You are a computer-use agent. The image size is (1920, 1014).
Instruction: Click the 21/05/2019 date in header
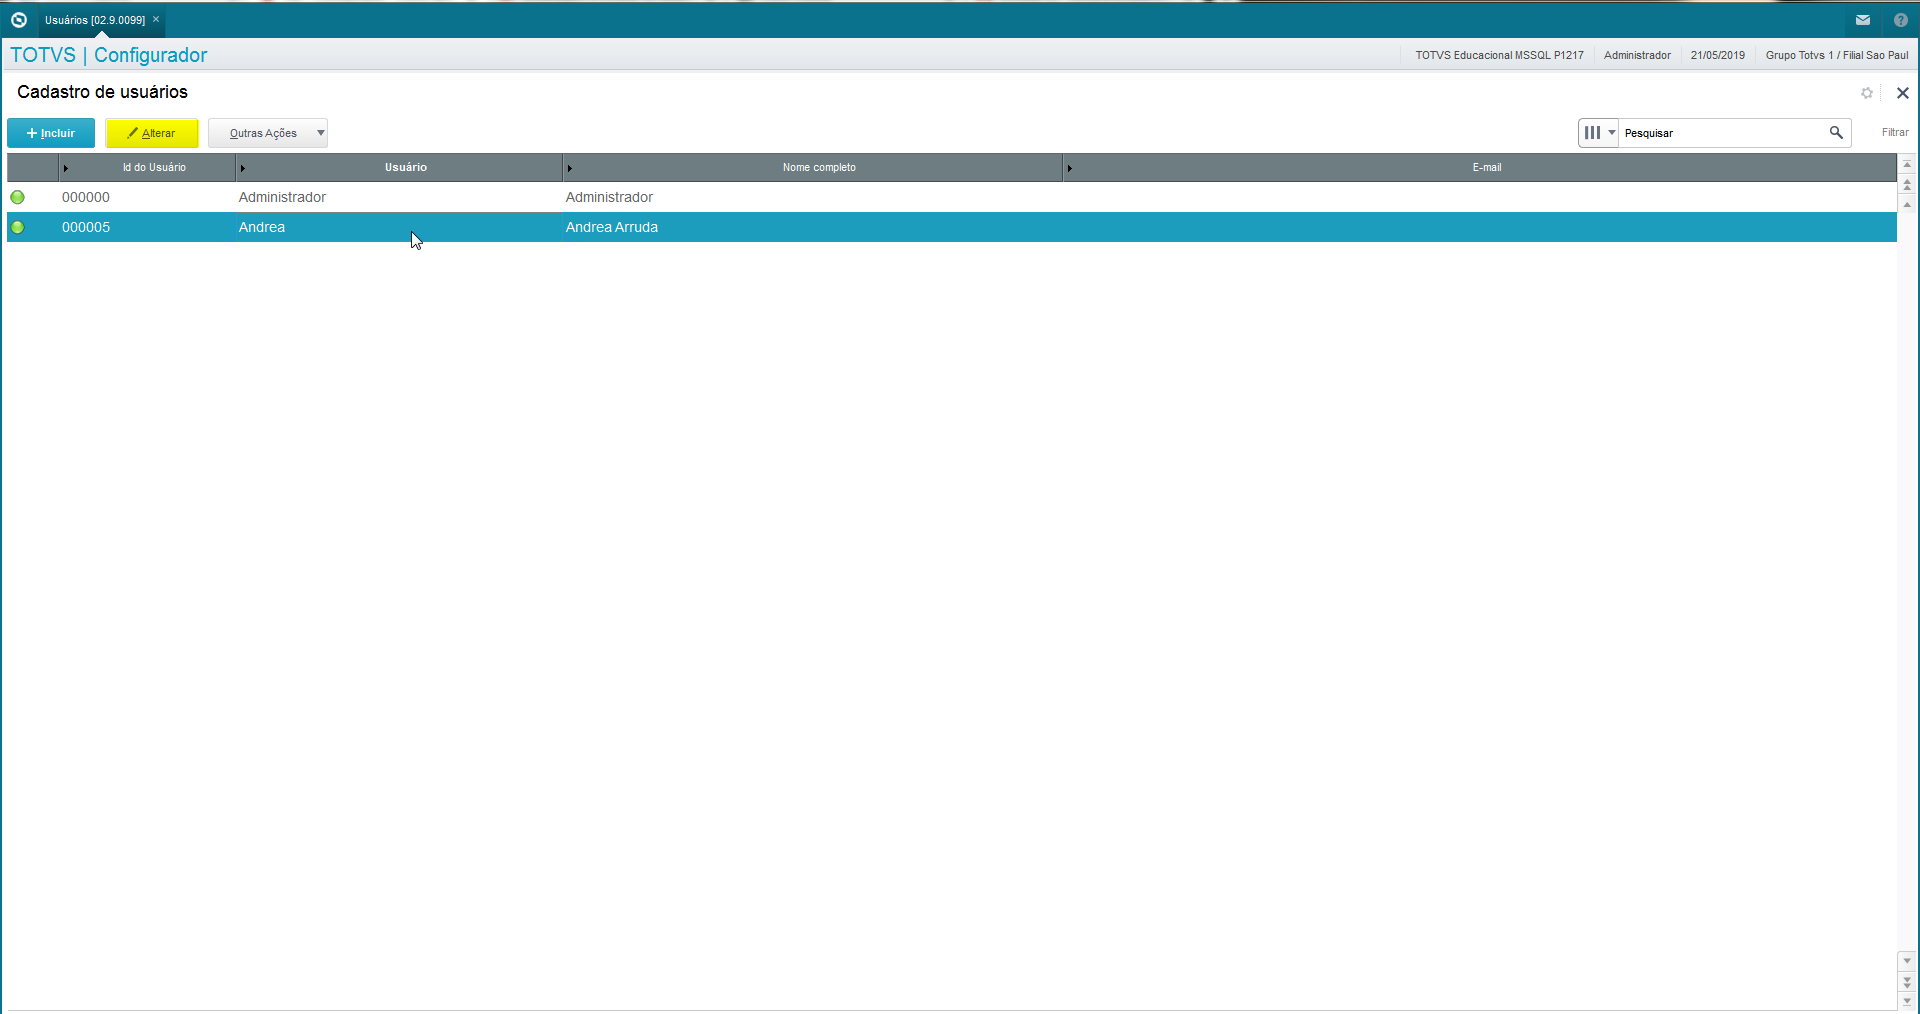click(x=1718, y=55)
